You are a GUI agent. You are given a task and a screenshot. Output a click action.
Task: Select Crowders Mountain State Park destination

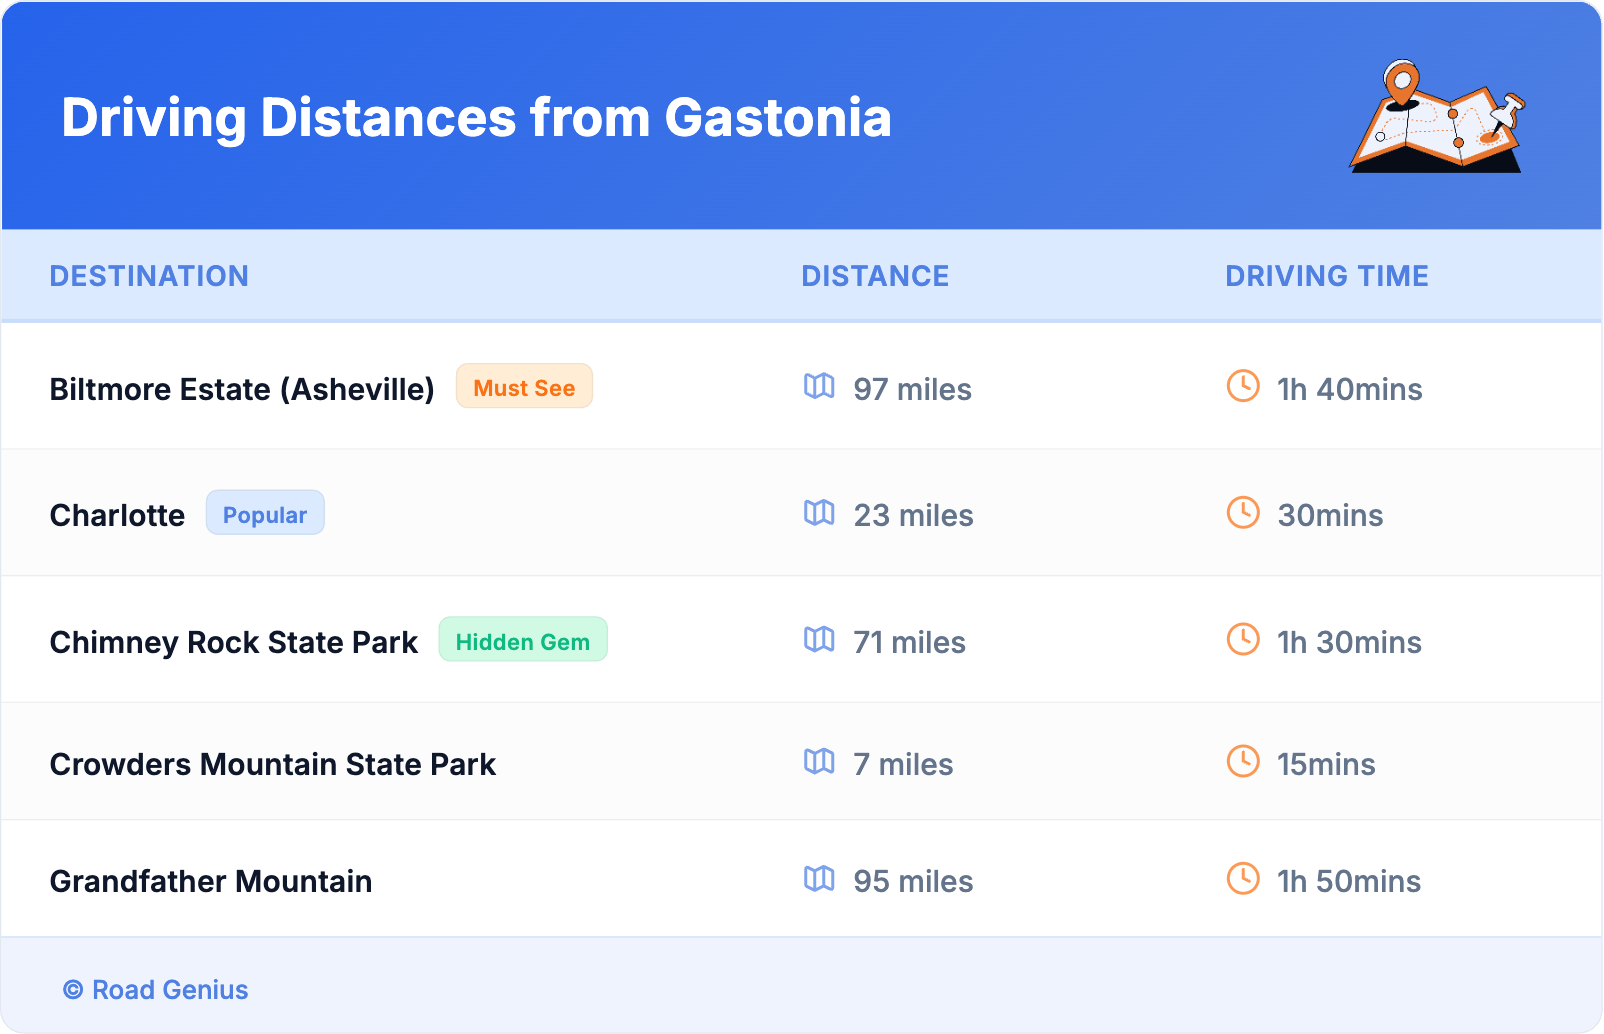coord(273,765)
